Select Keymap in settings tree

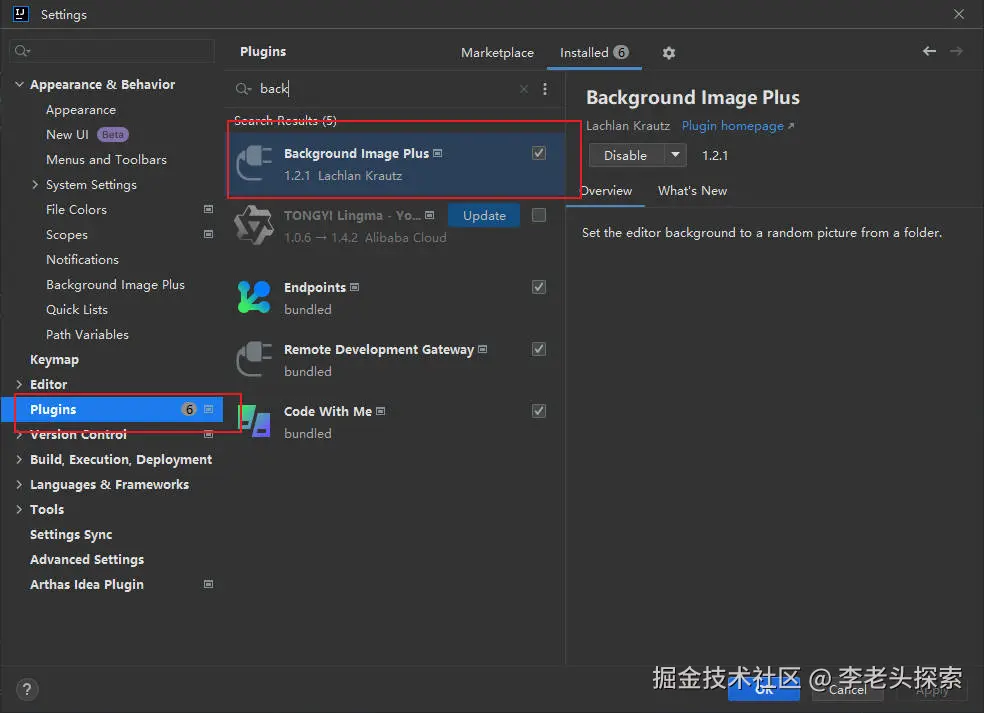tap(55, 360)
